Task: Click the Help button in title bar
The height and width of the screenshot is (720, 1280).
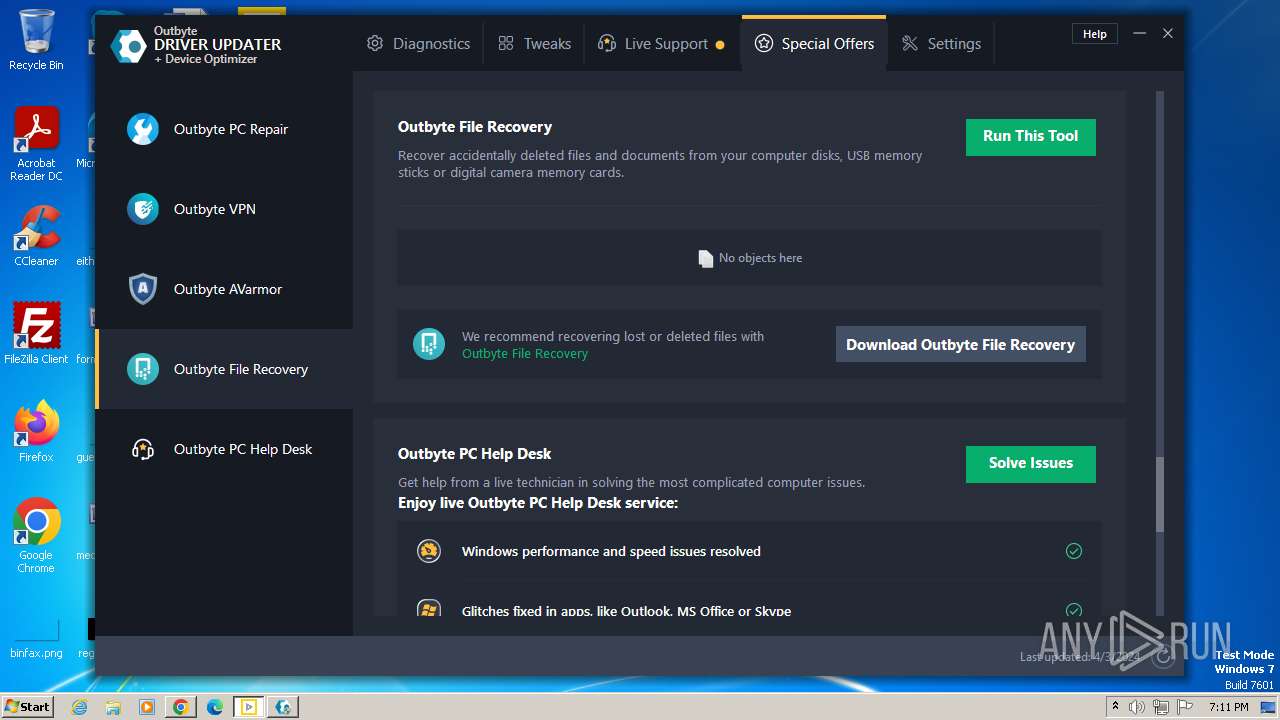Action: tap(1095, 34)
